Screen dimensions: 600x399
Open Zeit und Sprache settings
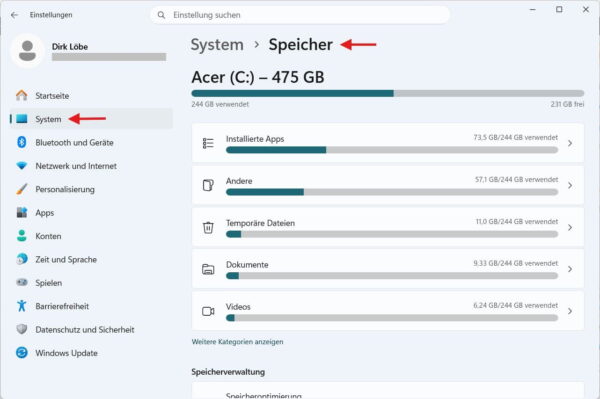(91, 259)
